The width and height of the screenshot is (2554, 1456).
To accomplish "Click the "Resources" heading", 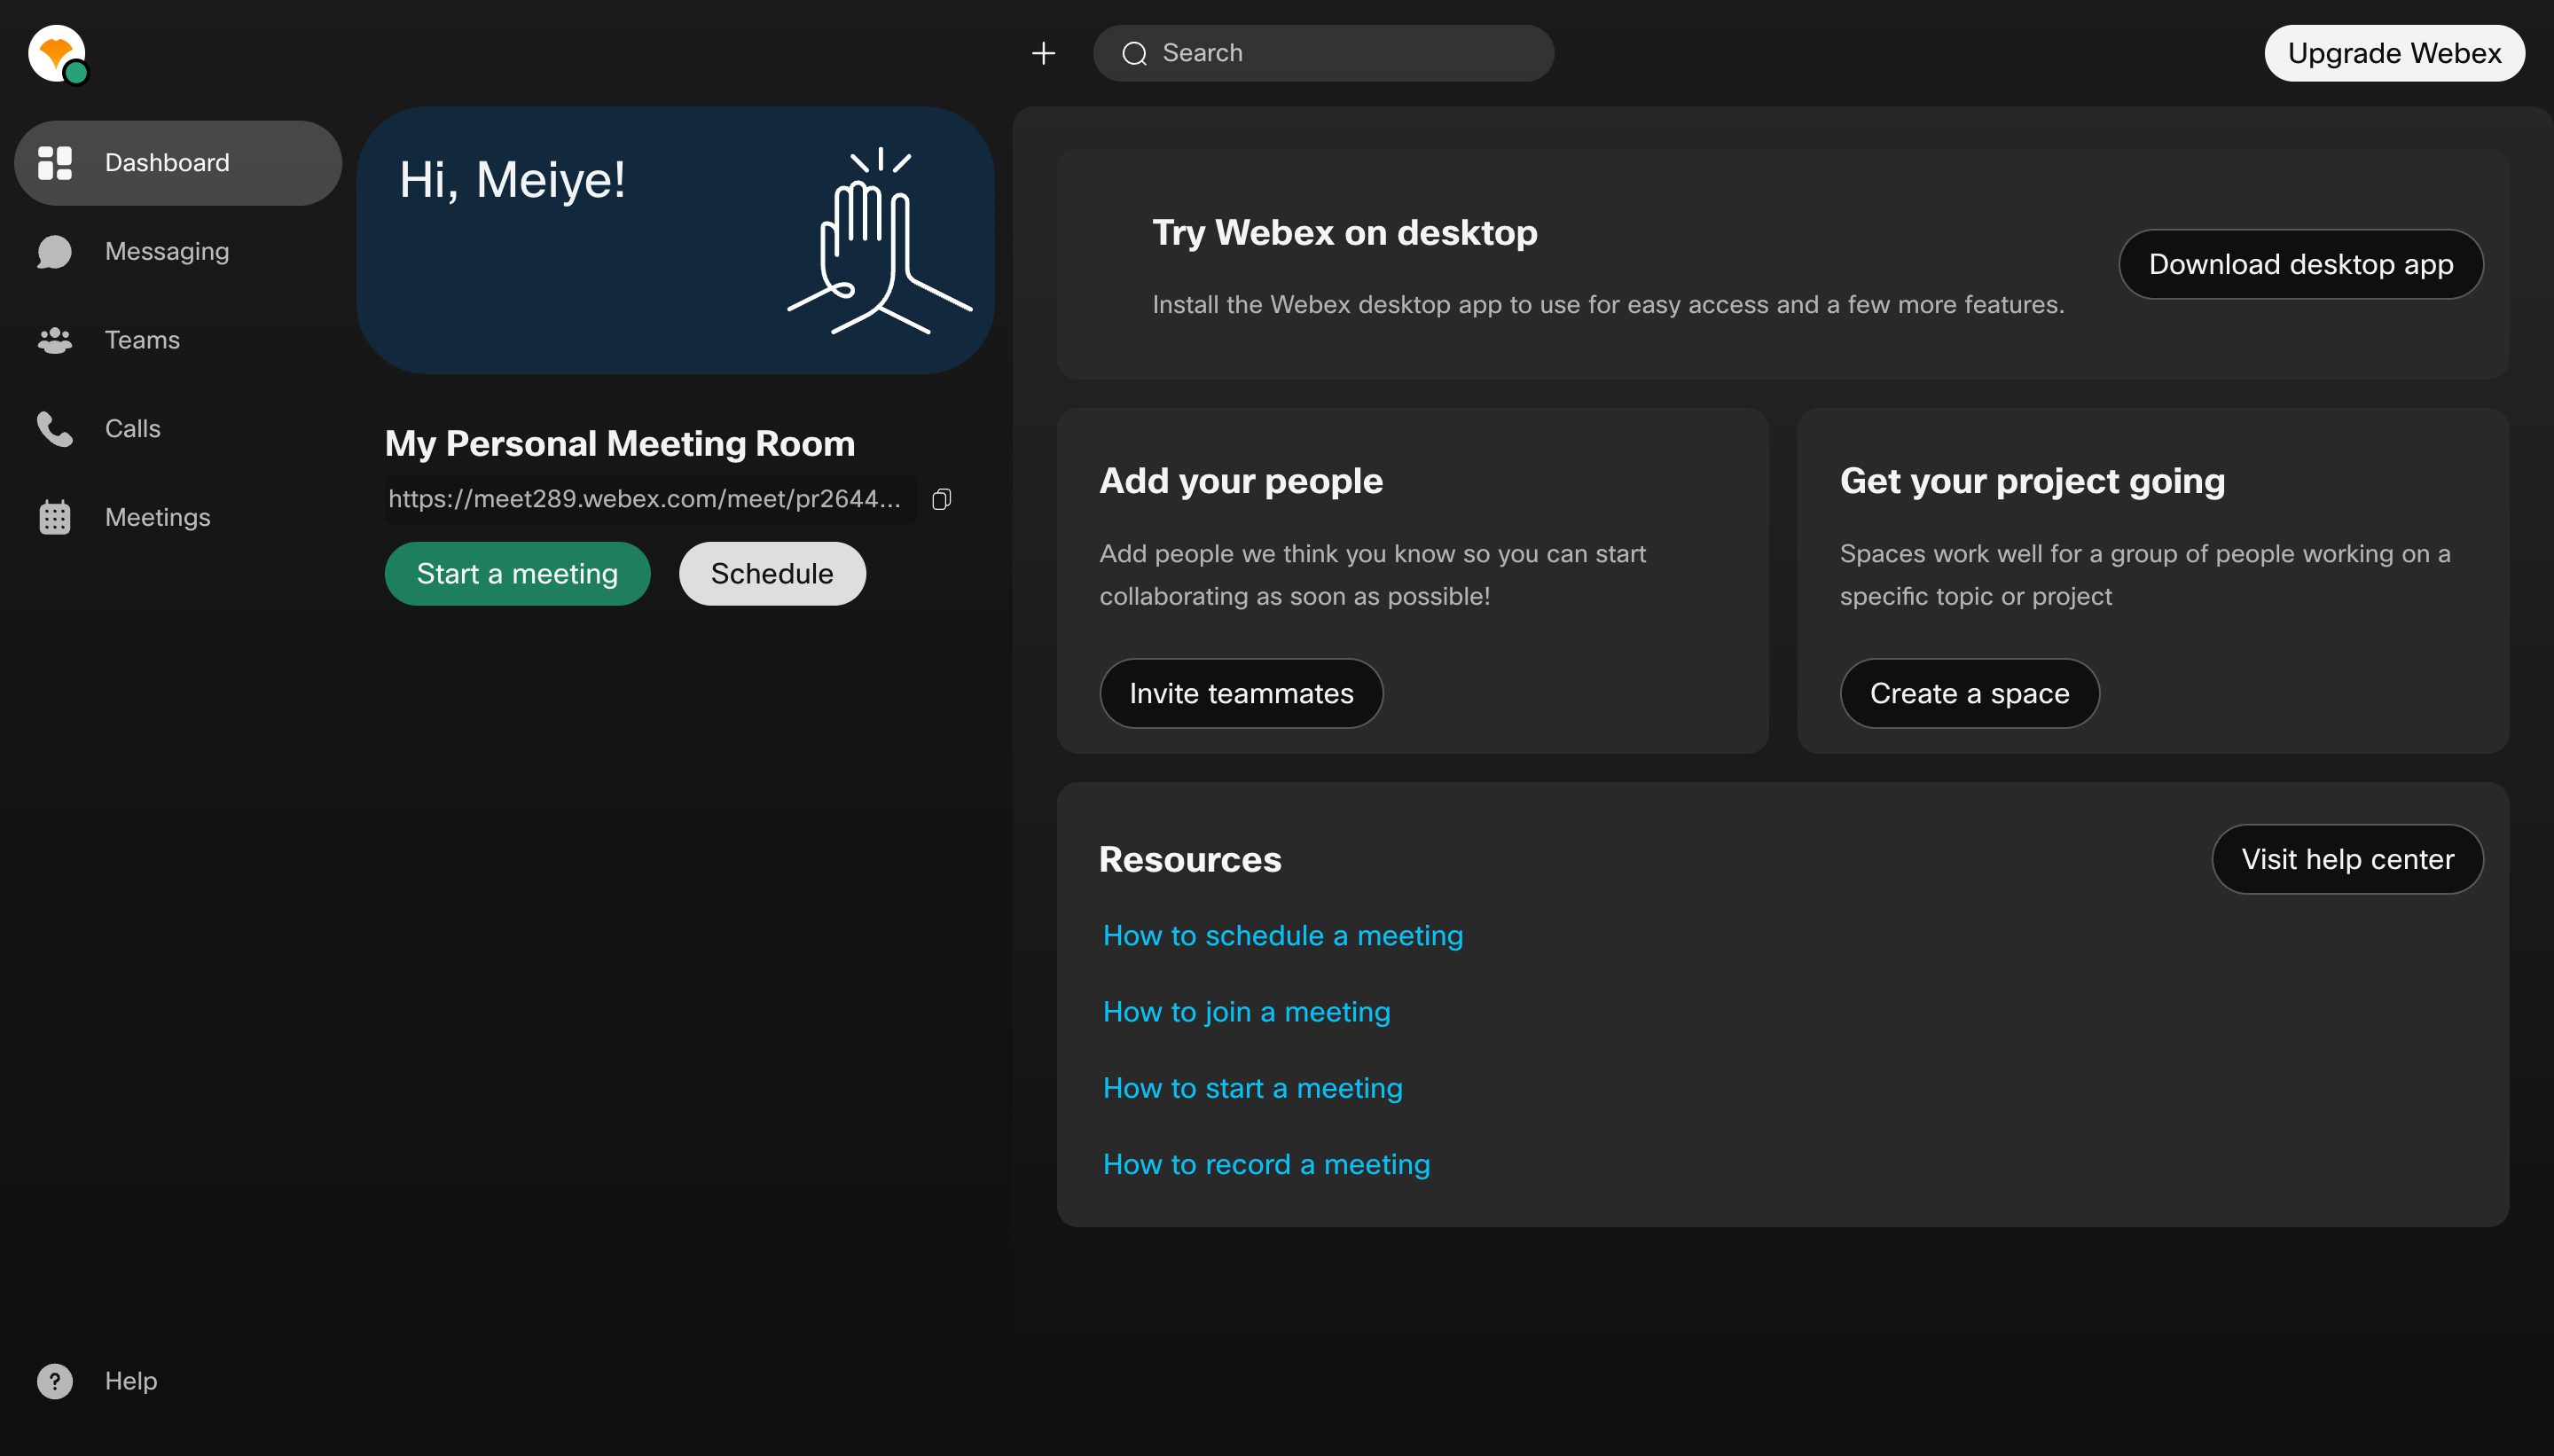I will click(x=1190, y=860).
